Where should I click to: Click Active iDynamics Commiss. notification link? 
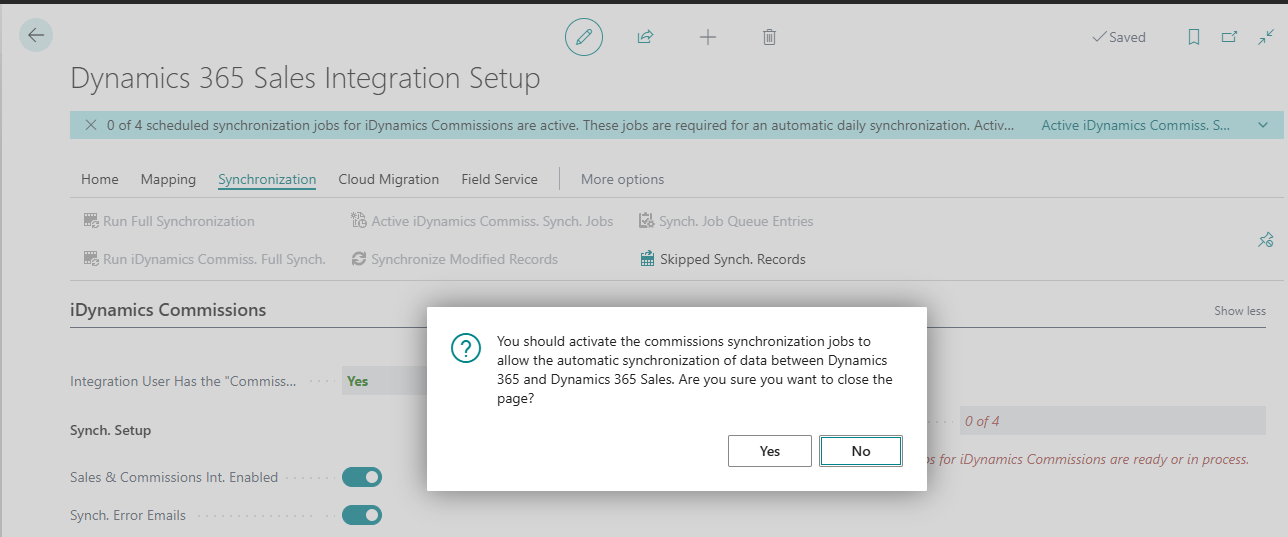pos(1136,125)
